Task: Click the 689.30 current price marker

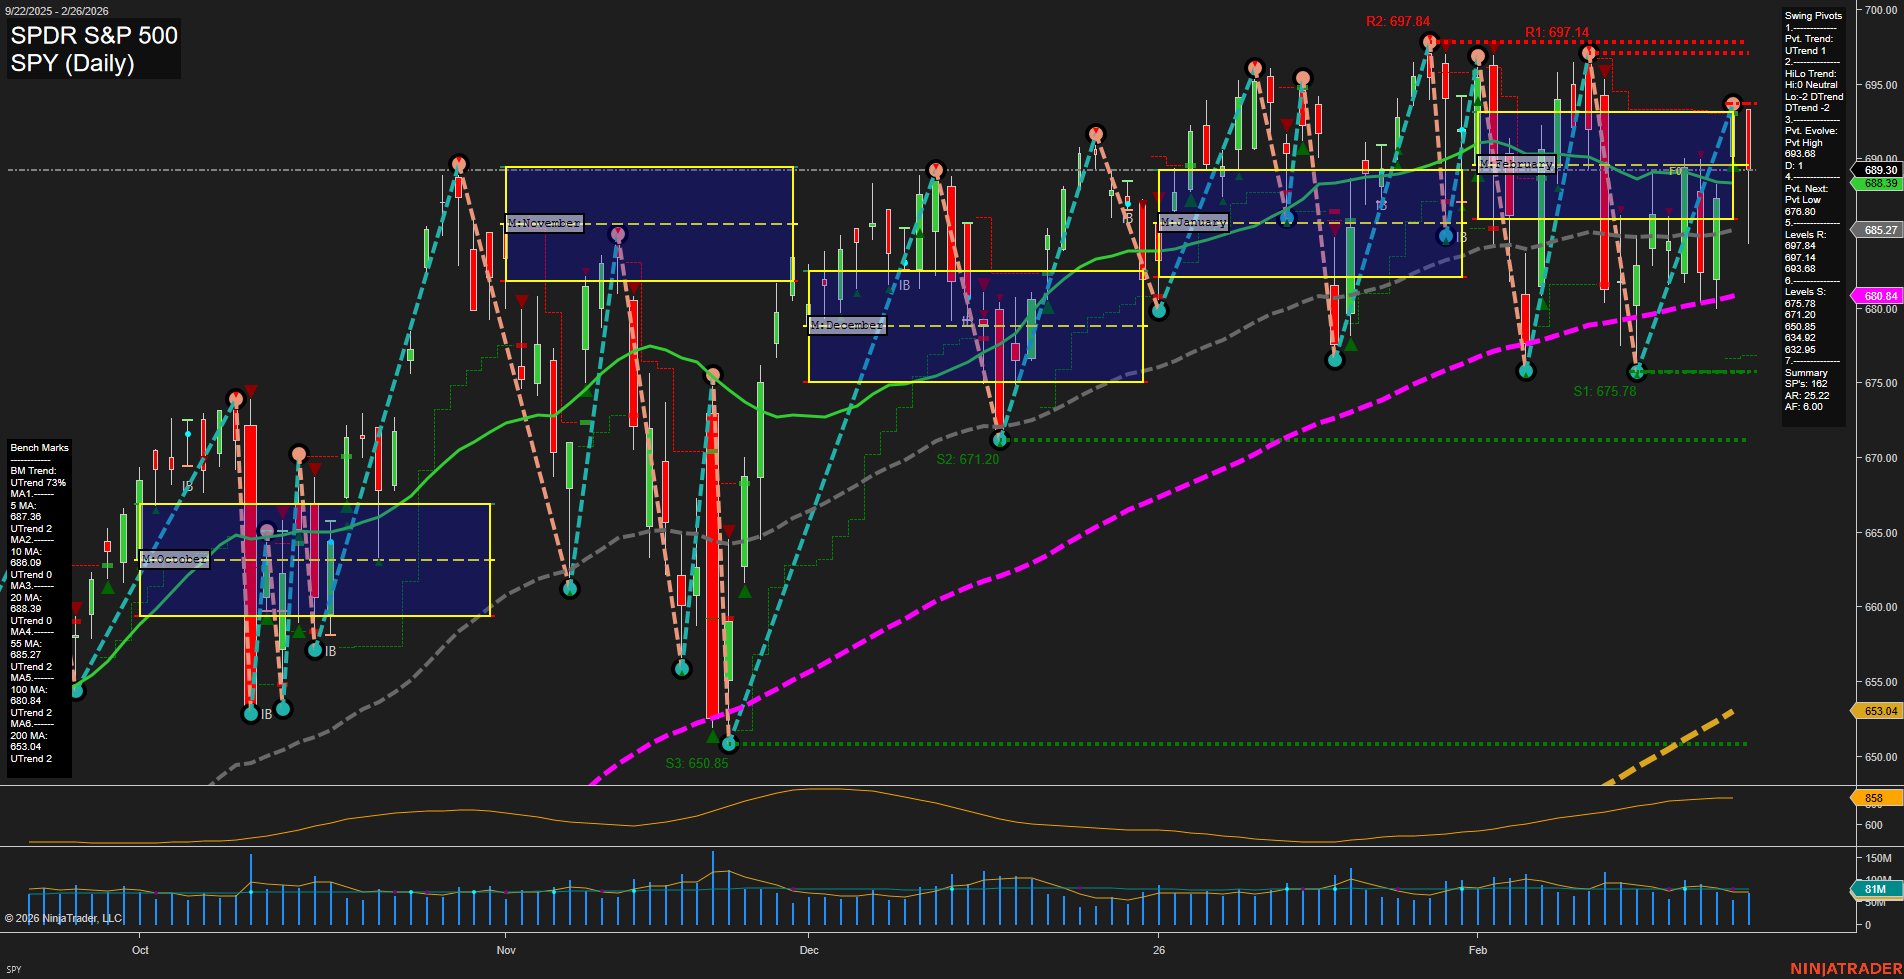Action: click(x=1879, y=170)
